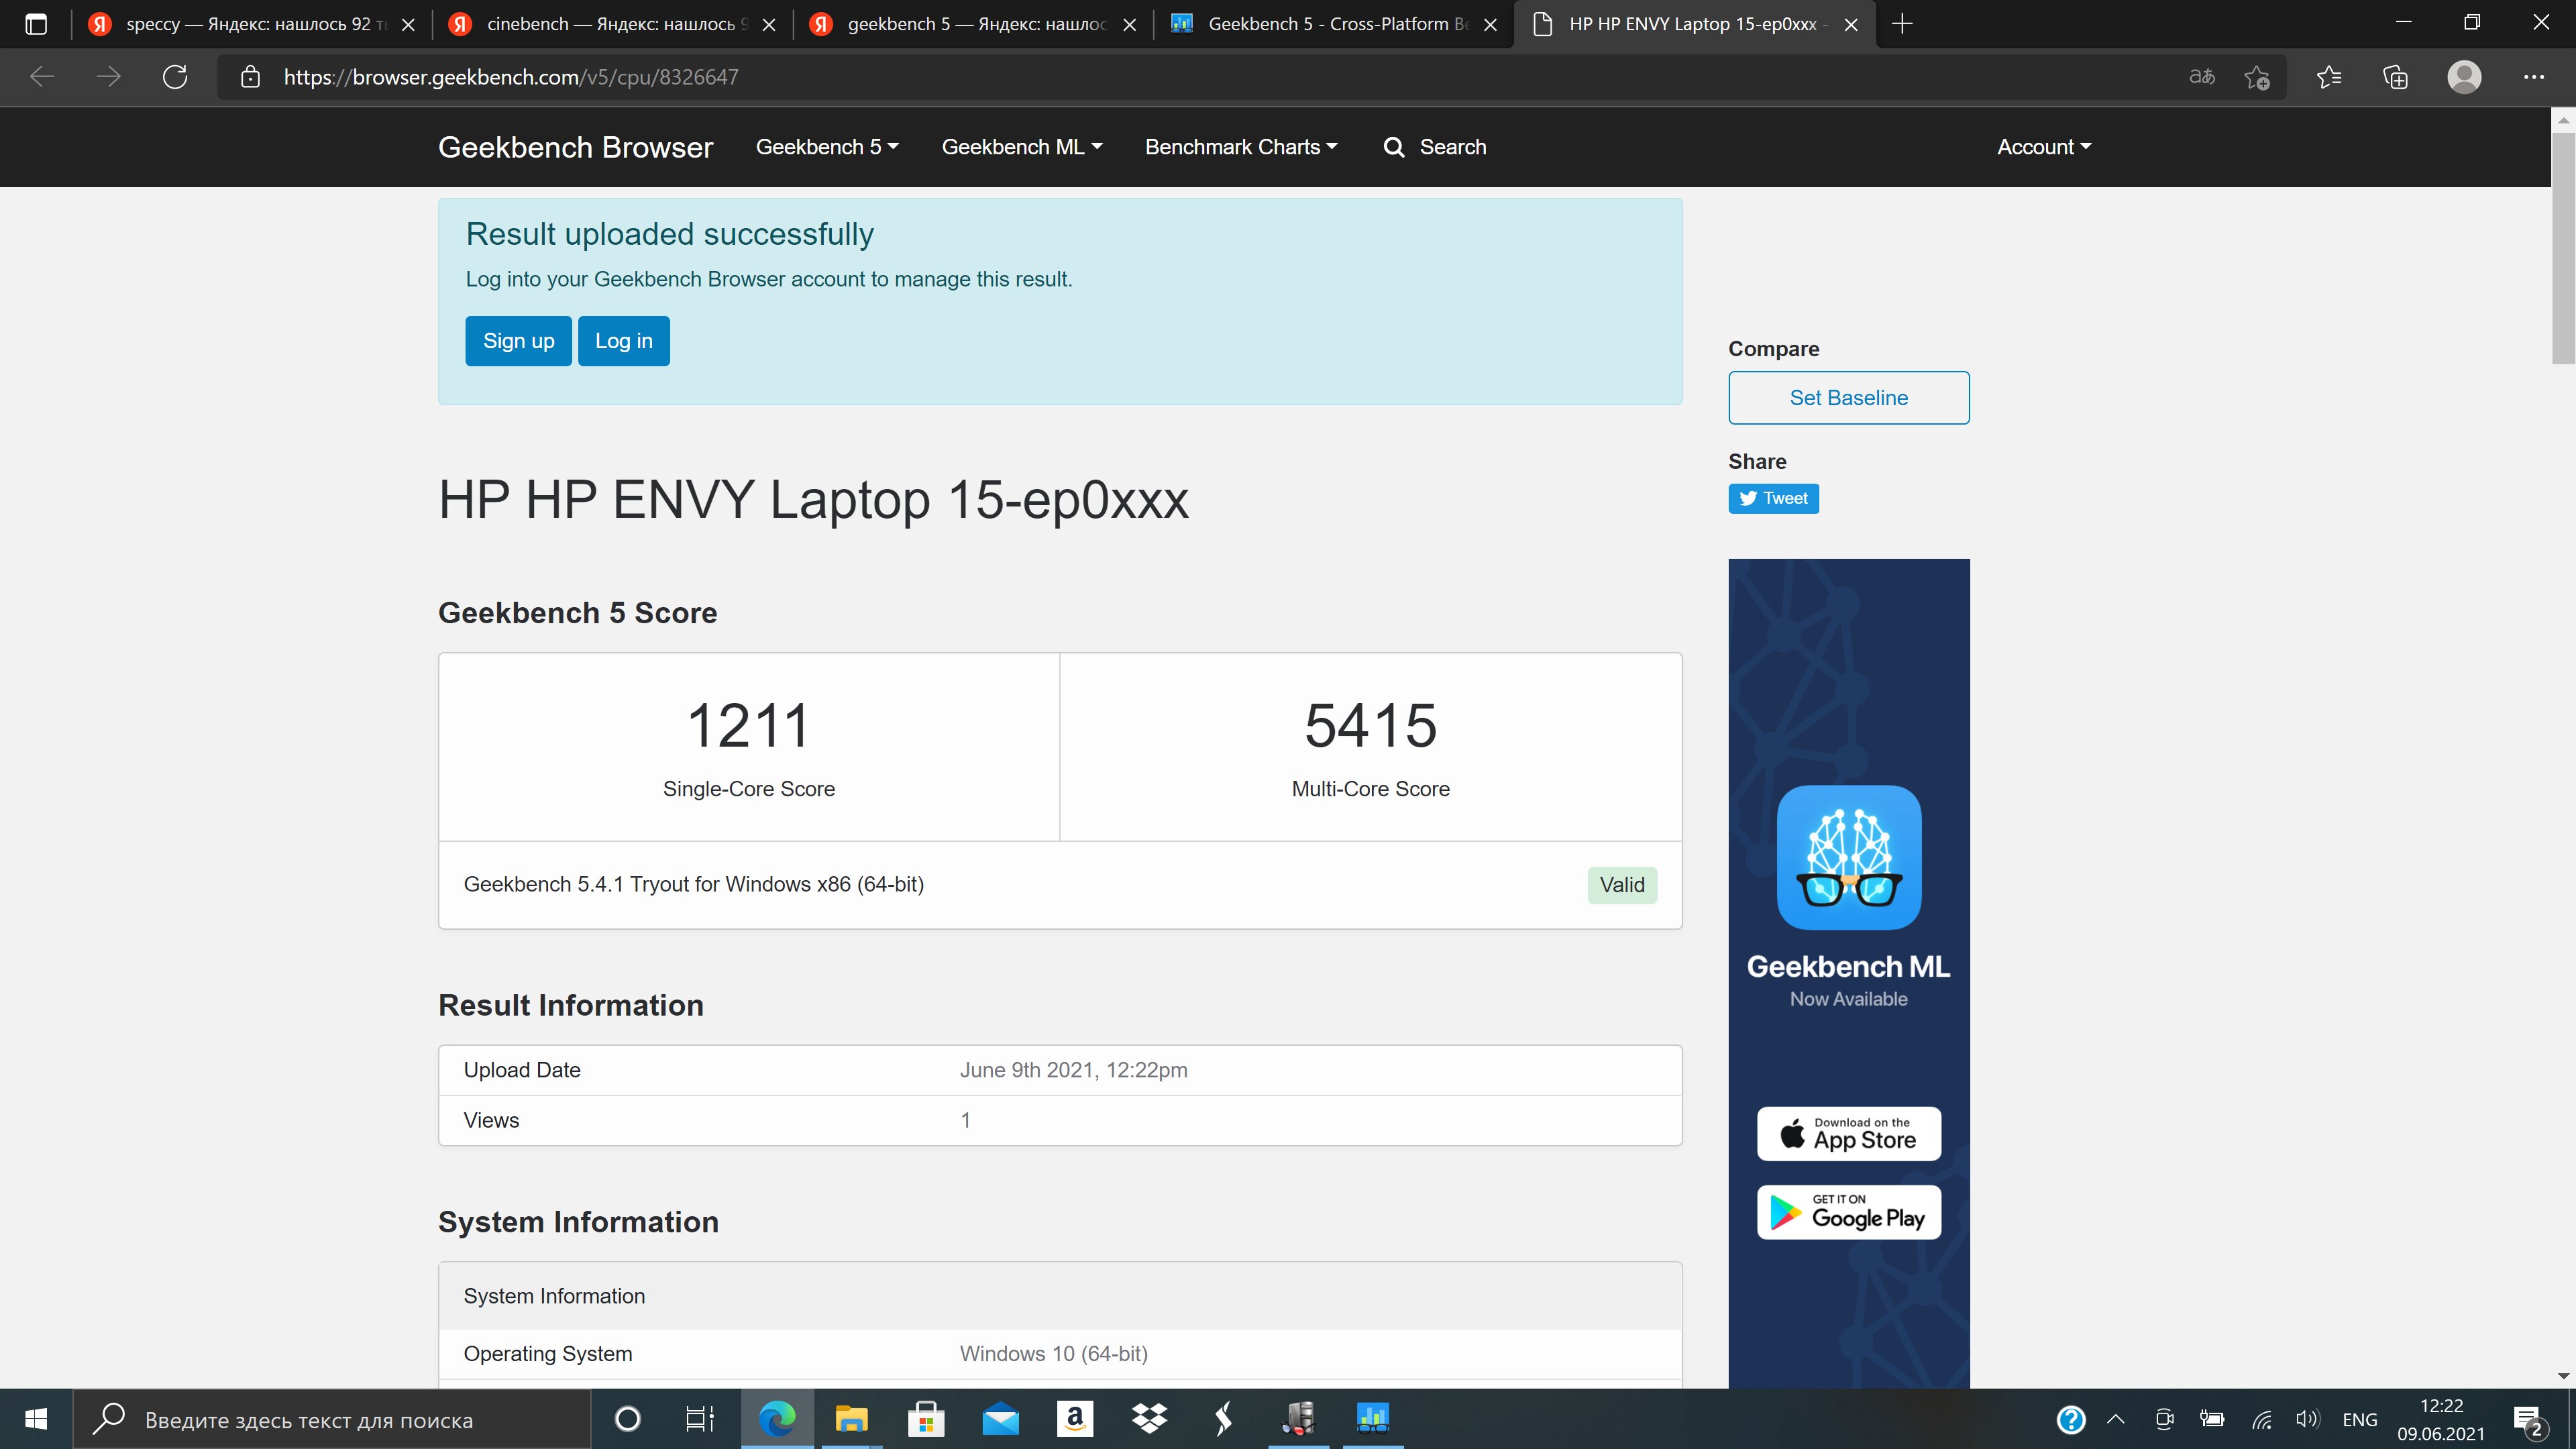
Task: Click the browser refresh icon
Action: 175,77
